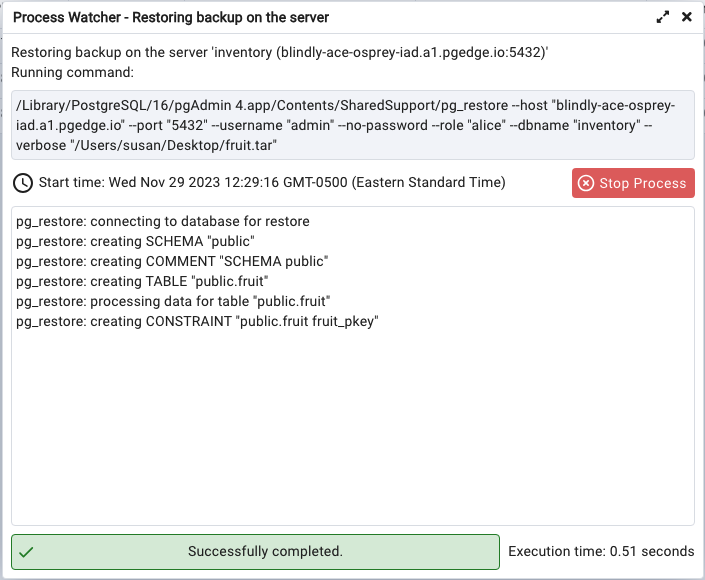Click the processing data for table log line
The height and width of the screenshot is (580, 705).
(173, 301)
